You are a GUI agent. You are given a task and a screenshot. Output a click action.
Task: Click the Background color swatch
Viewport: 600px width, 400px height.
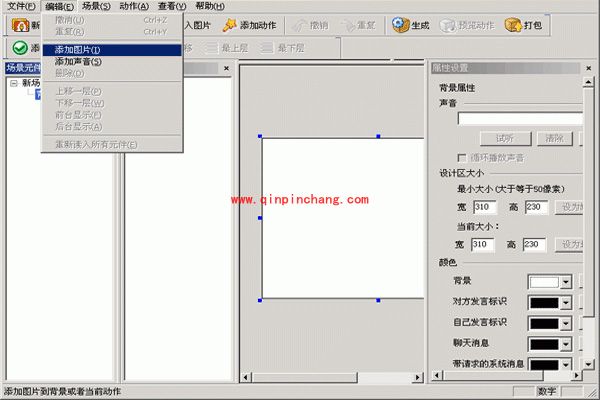[544, 282]
